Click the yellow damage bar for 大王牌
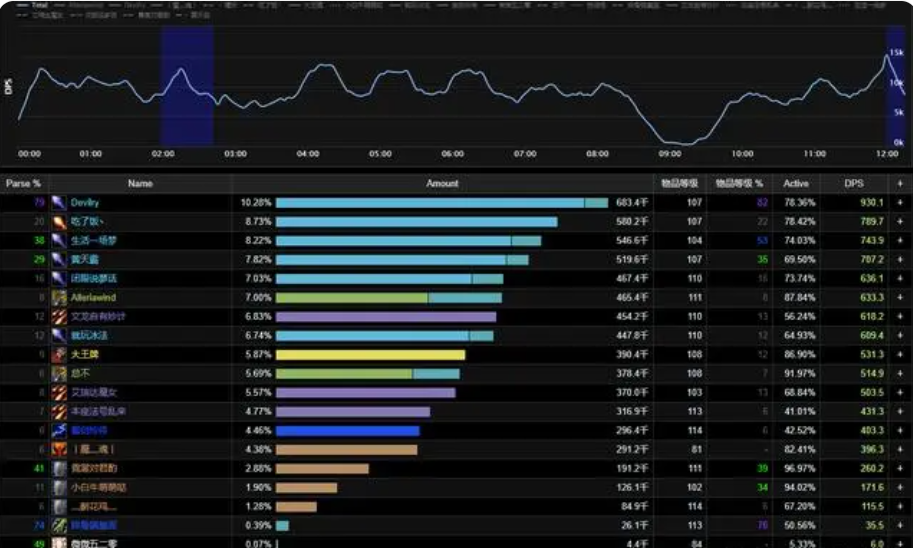Screen dimensions: 913x548 370,355
